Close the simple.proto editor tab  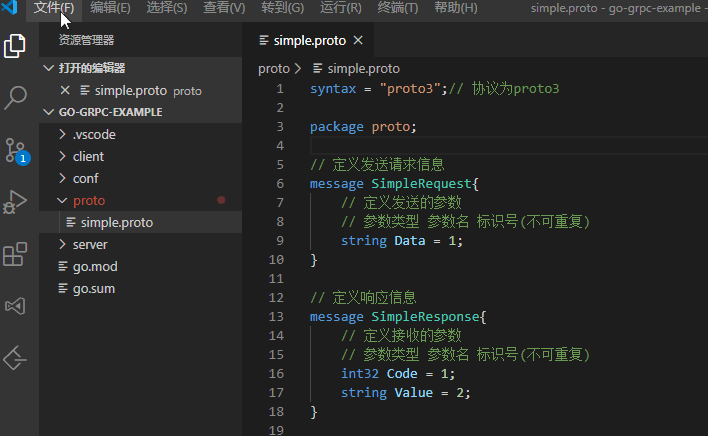(358, 41)
